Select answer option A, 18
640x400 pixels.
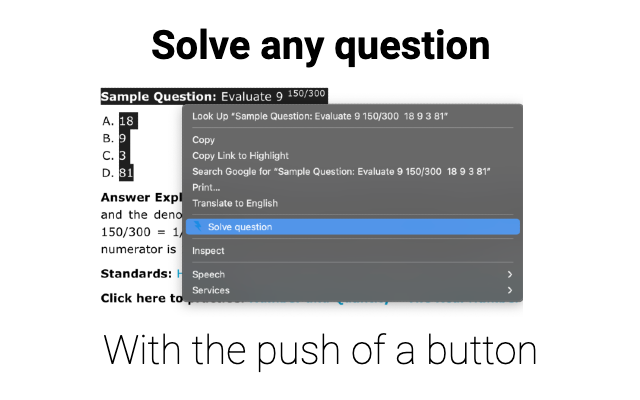tap(126, 122)
